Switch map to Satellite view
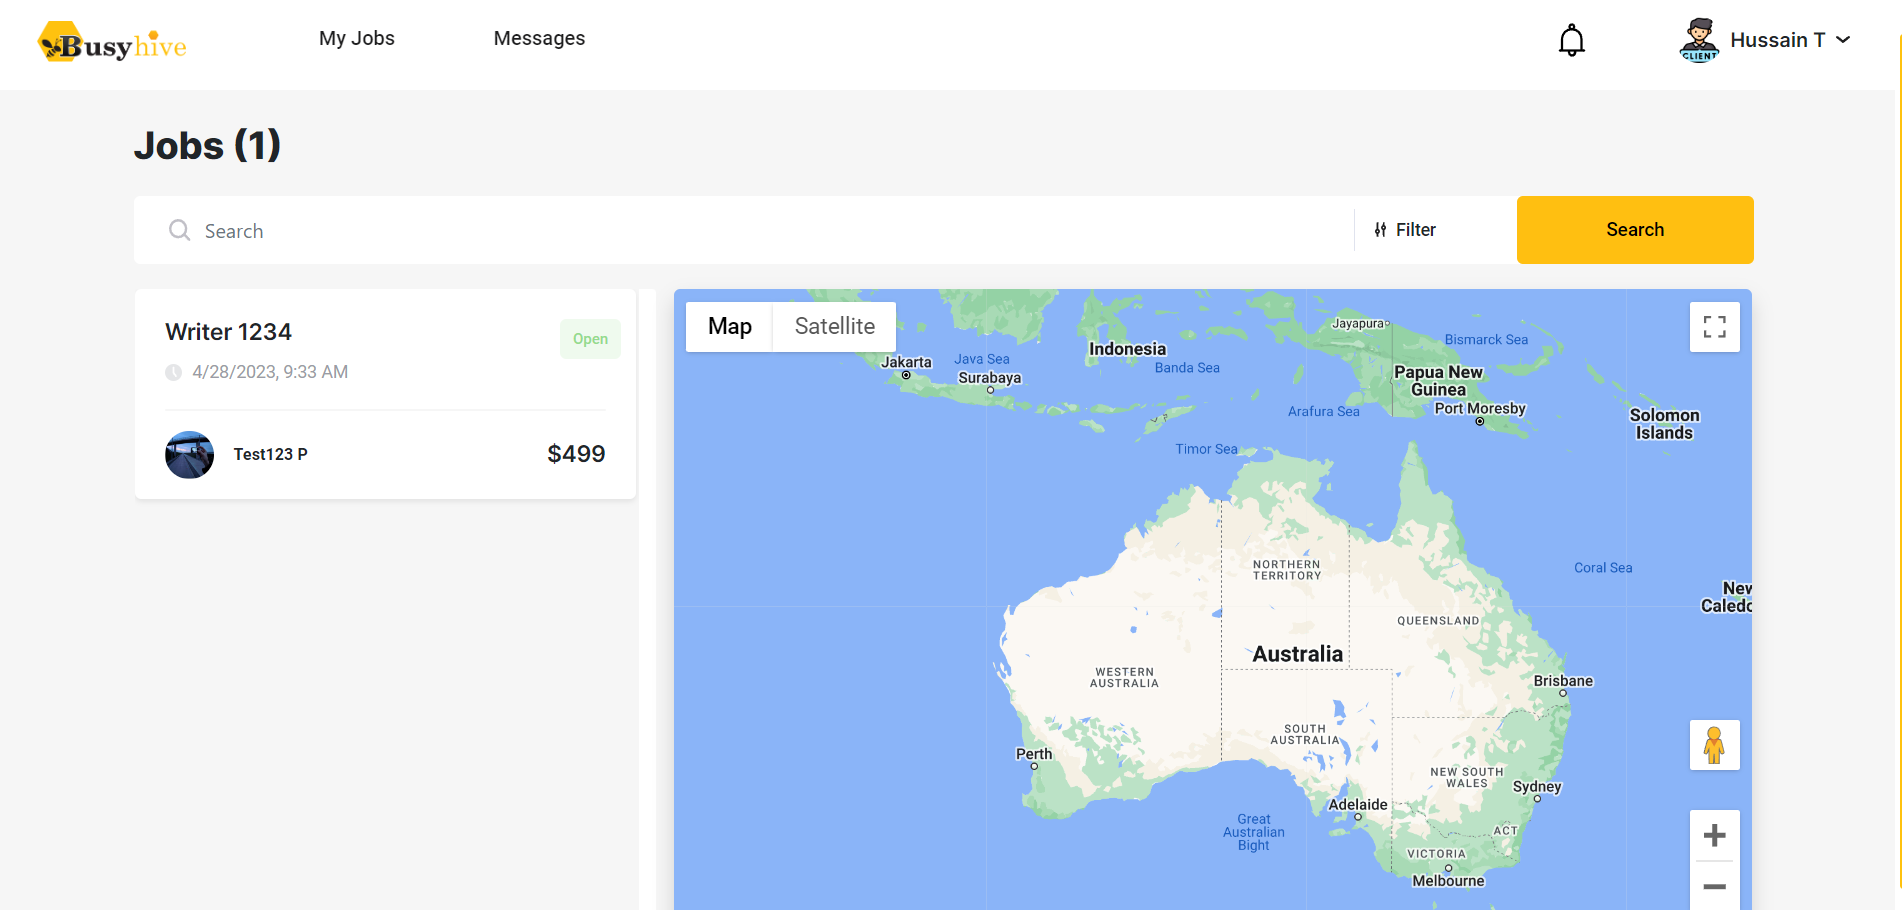1902x910 pixels. (834, 327)
